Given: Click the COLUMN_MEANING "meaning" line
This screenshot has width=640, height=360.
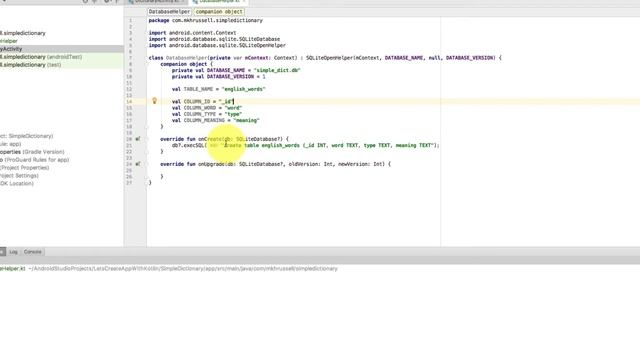Looking at the screenshot, I should point(216,120).
